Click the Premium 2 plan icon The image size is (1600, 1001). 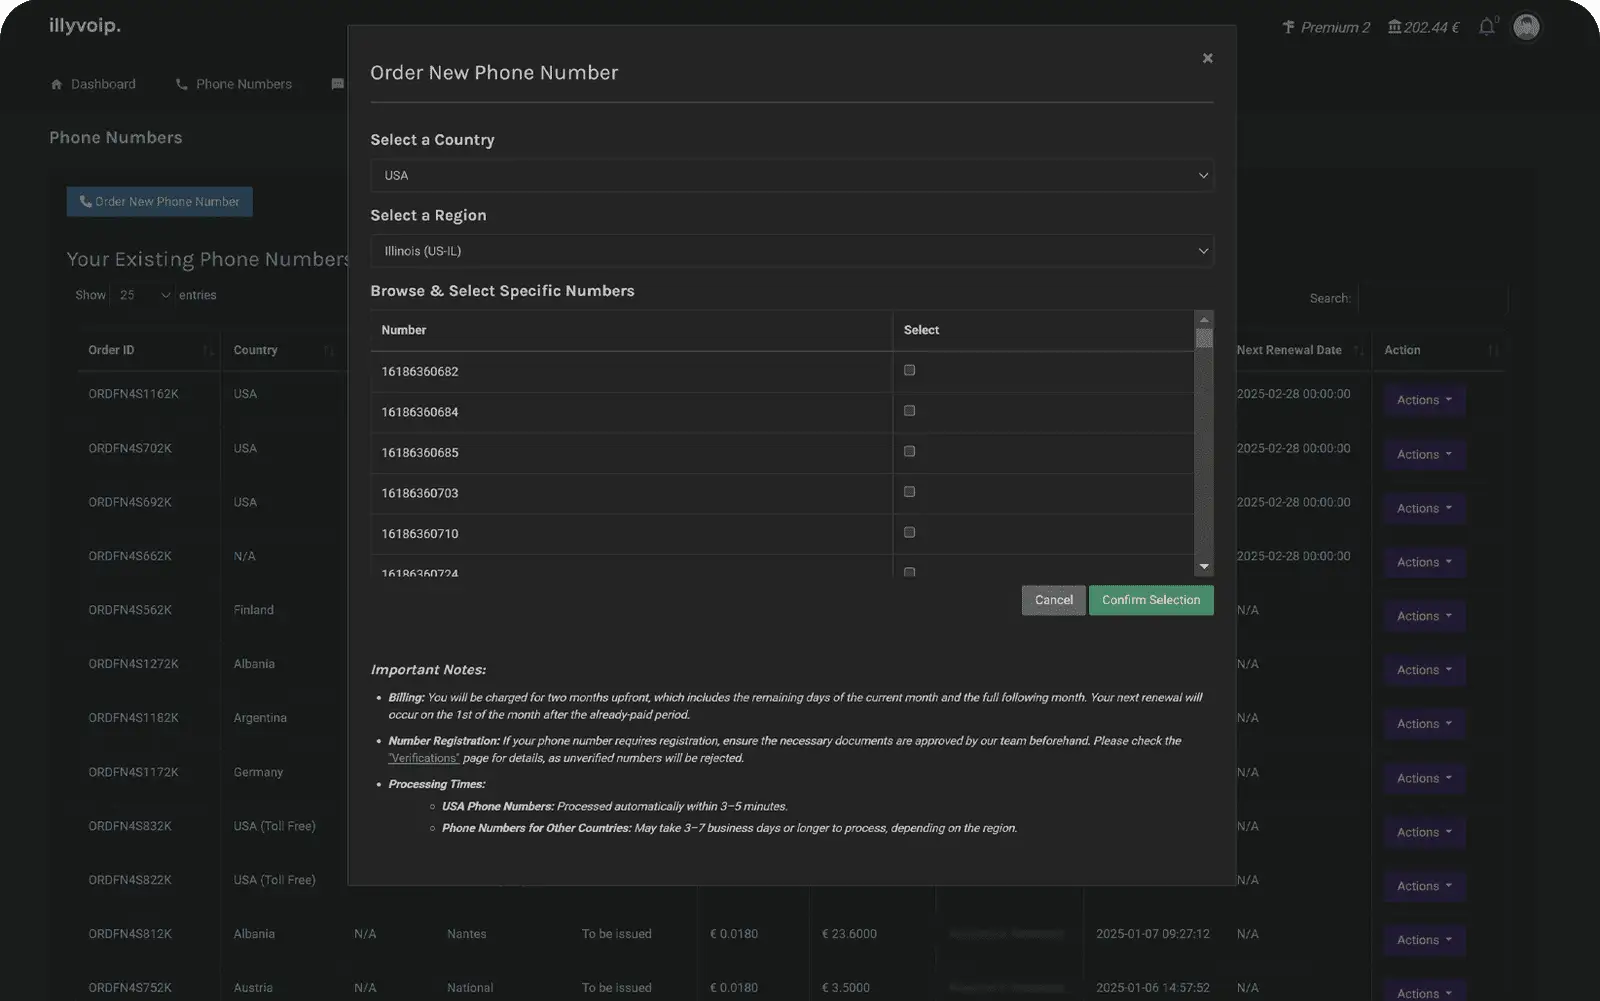(x=1289, y=27)
